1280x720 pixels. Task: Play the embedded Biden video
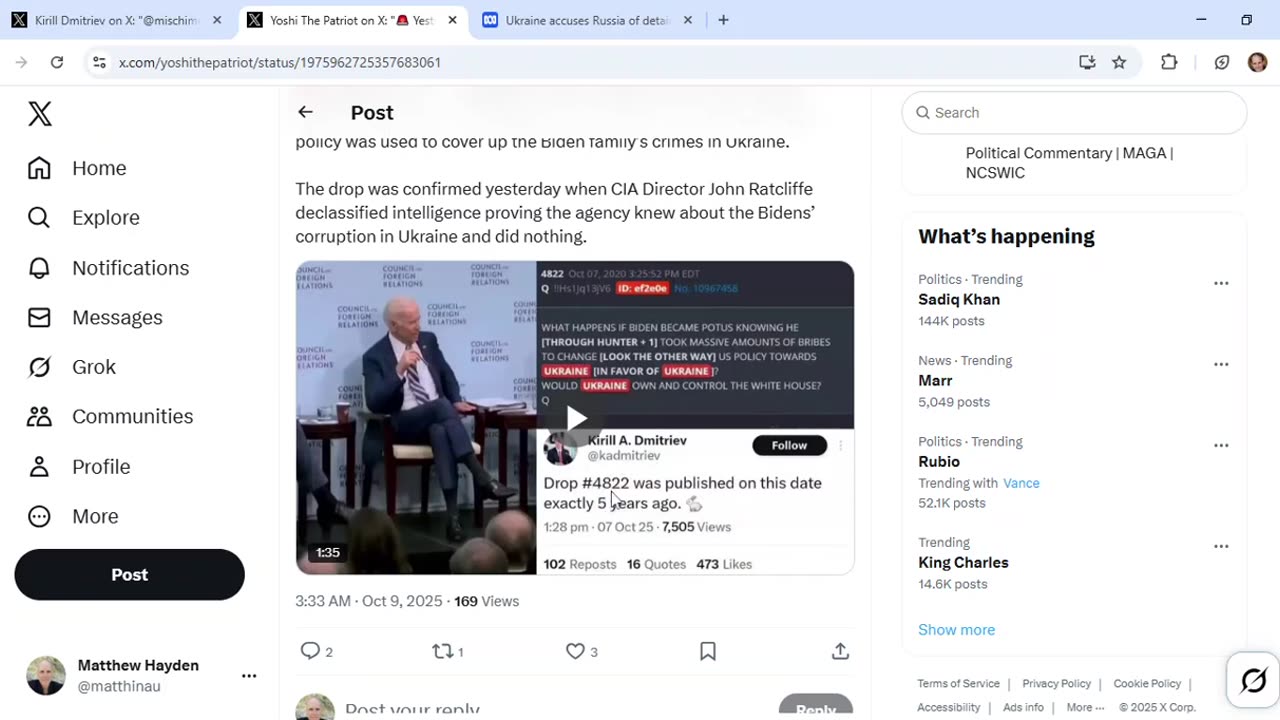pos(575,418)
